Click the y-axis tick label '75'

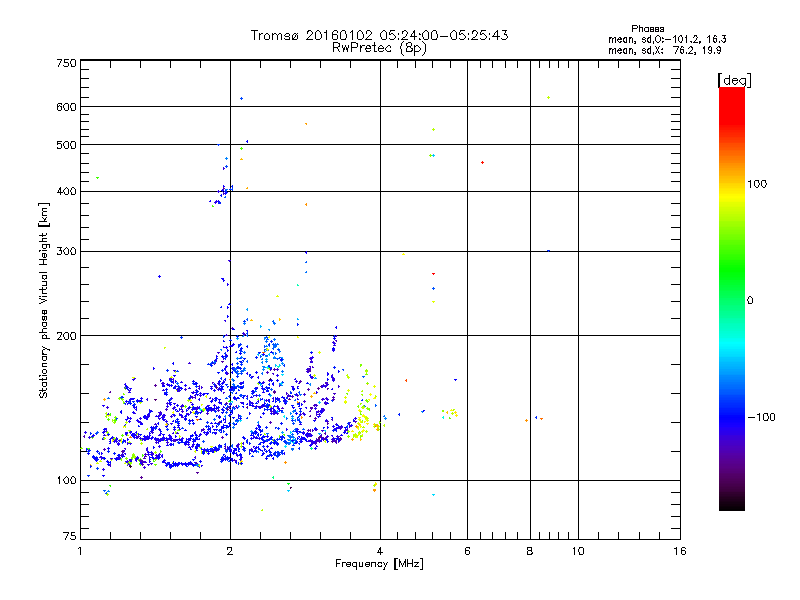pos(70,536)
